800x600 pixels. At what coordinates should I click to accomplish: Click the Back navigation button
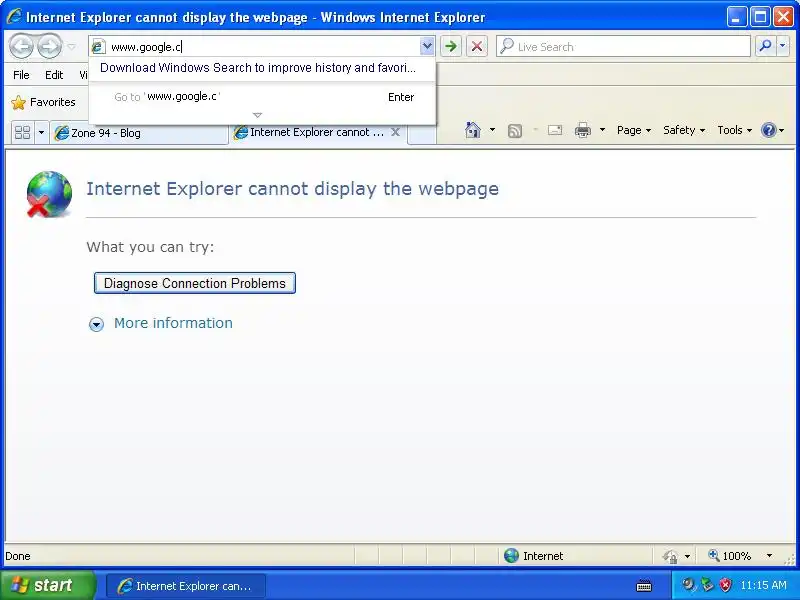pyautogui.click(x=21, y=47)
